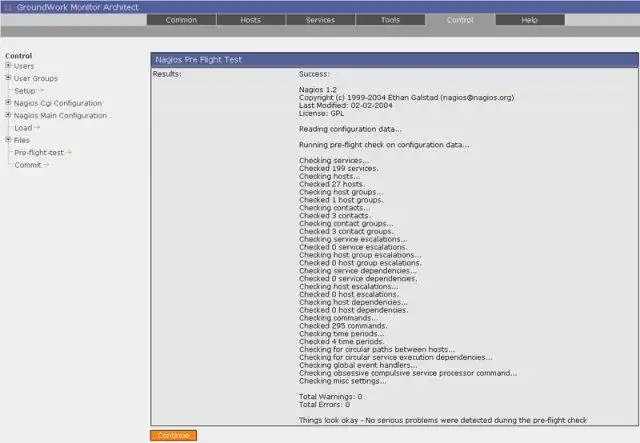Select the 'Total Errors: 0' line
The image size is (640, 443).
(324, 405)
